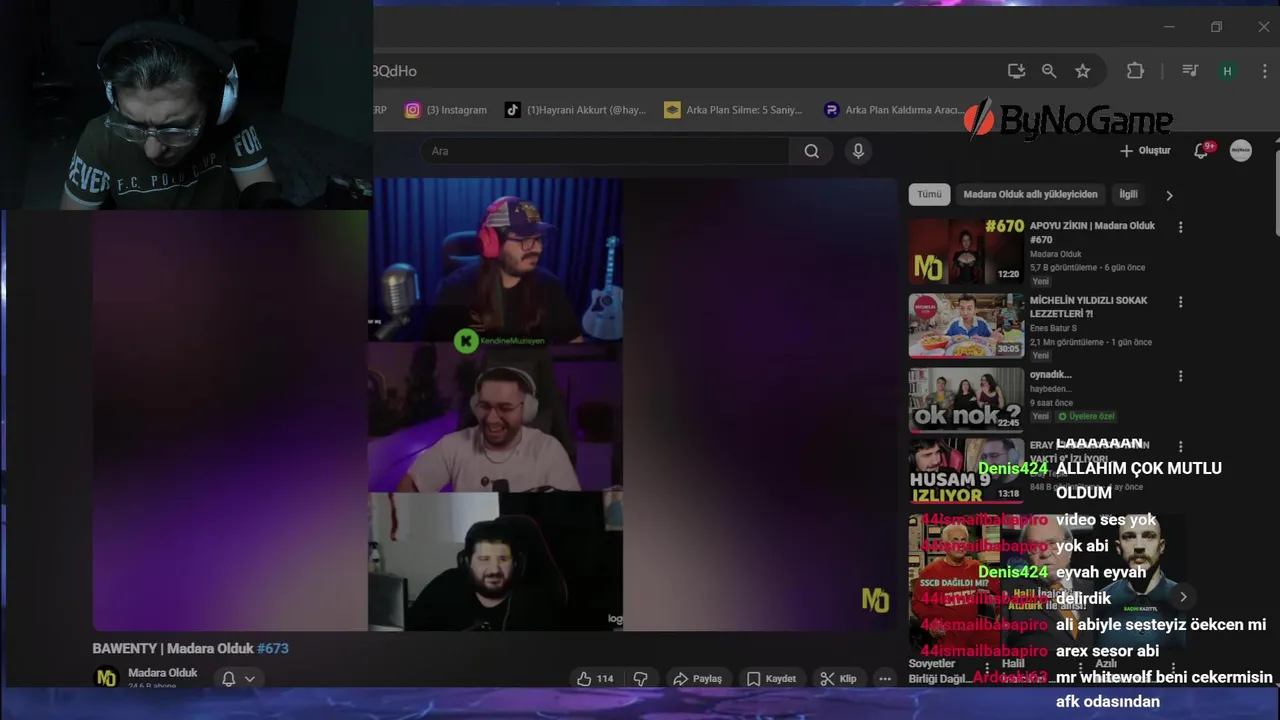
Task: Open Madara Olduk notification bell dropdown
Action: pos(238,679)
